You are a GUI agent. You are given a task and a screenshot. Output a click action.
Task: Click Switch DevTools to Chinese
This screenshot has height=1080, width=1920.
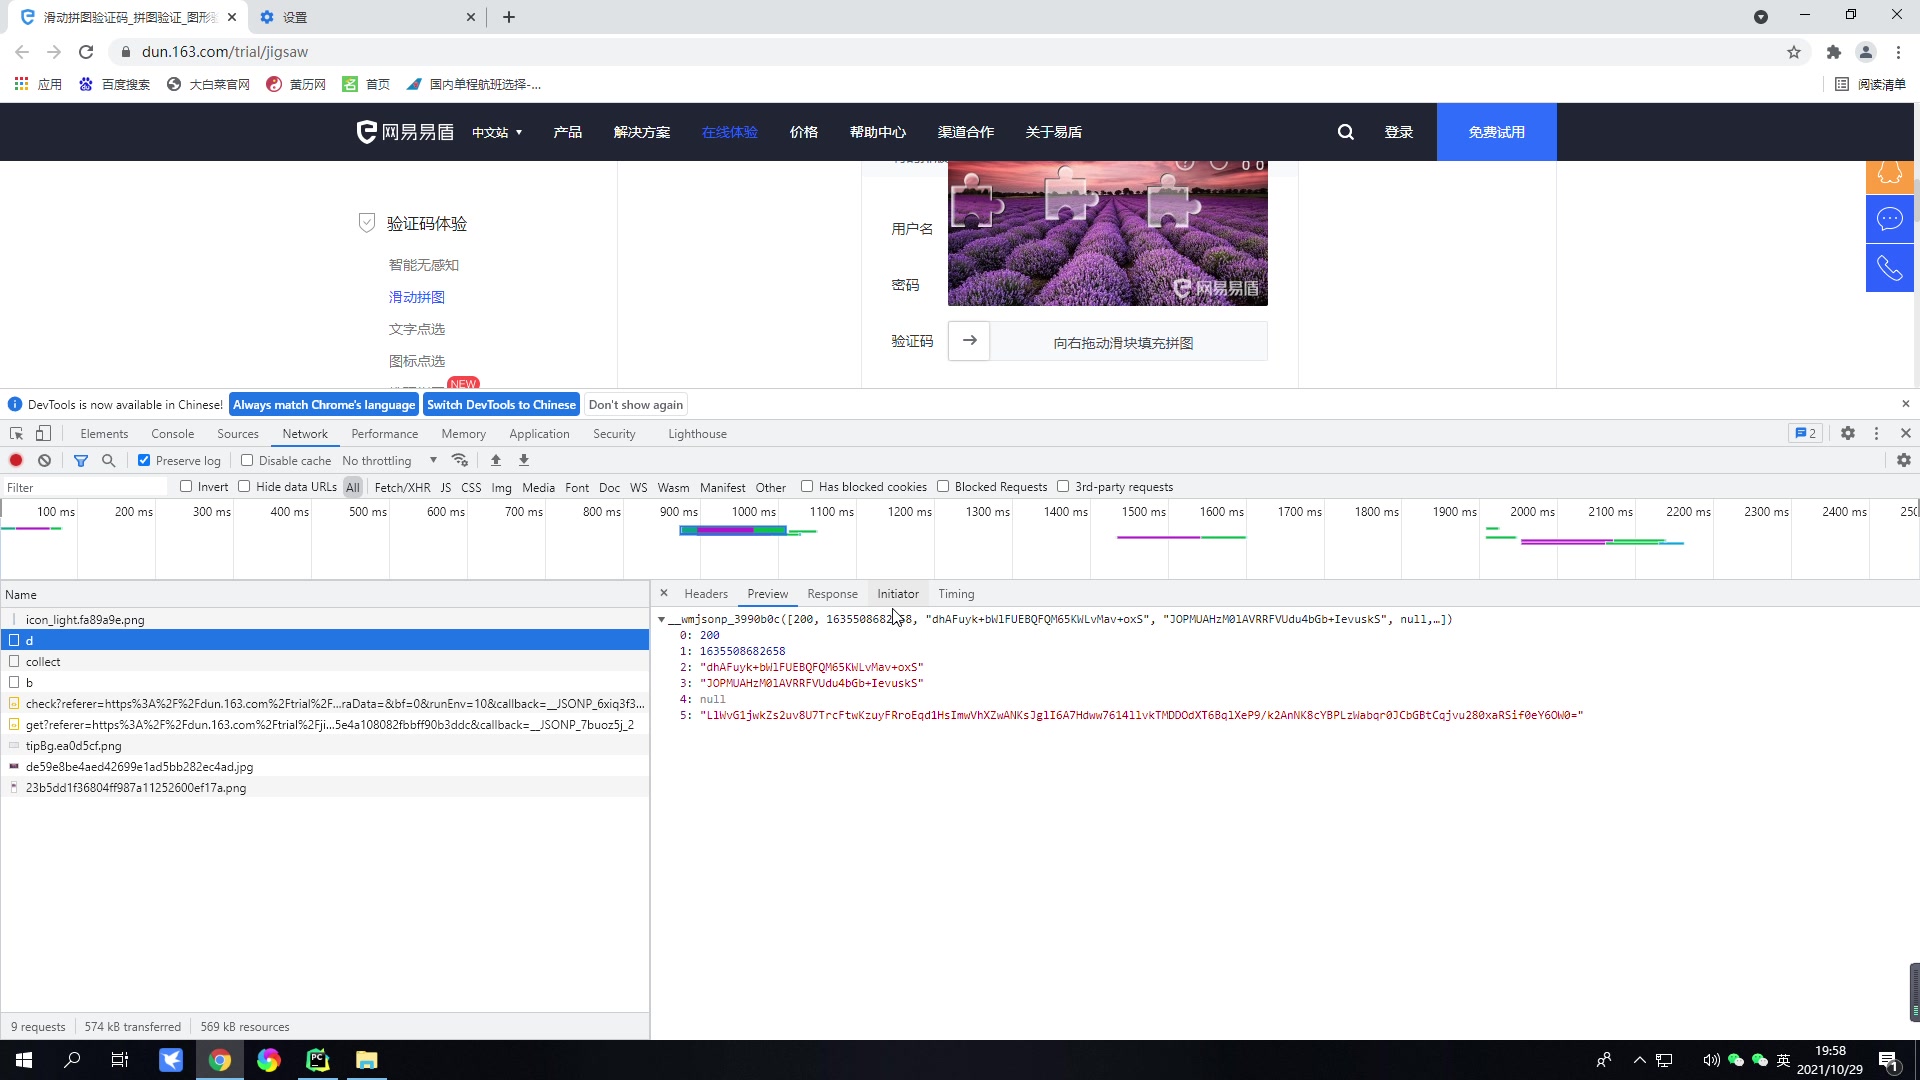tap(501, 404)
